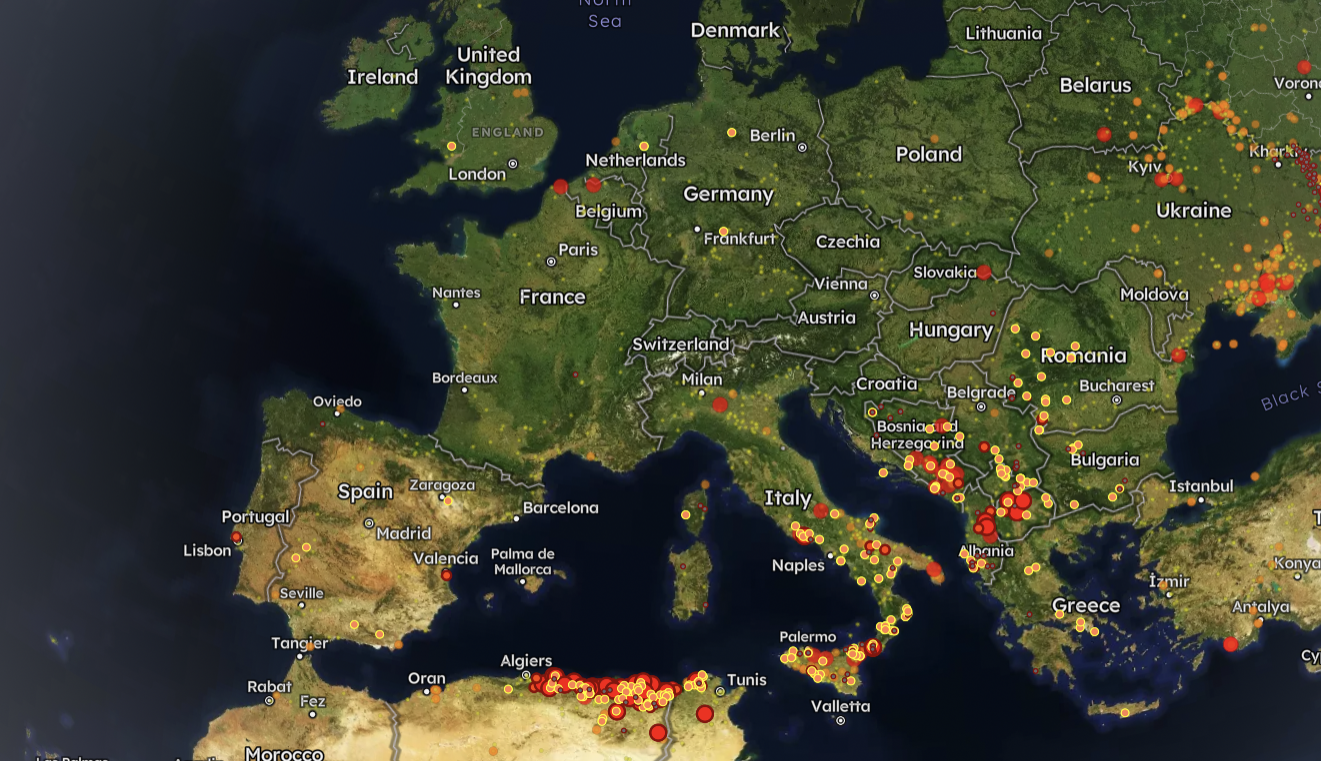Click the Frankfurt city label
The width and height of the screenshot is (1321, 761).
click(x=740, y=239)
